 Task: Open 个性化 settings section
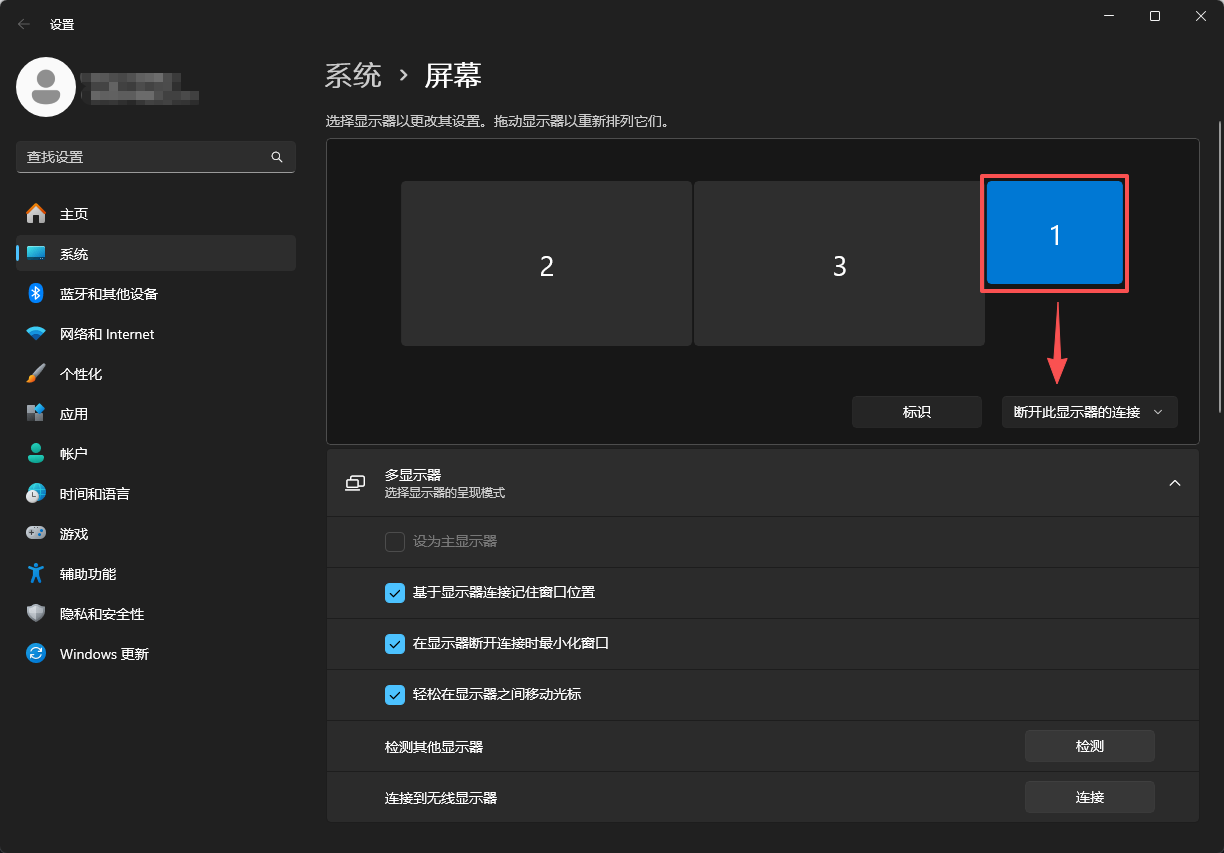point(156,374)
